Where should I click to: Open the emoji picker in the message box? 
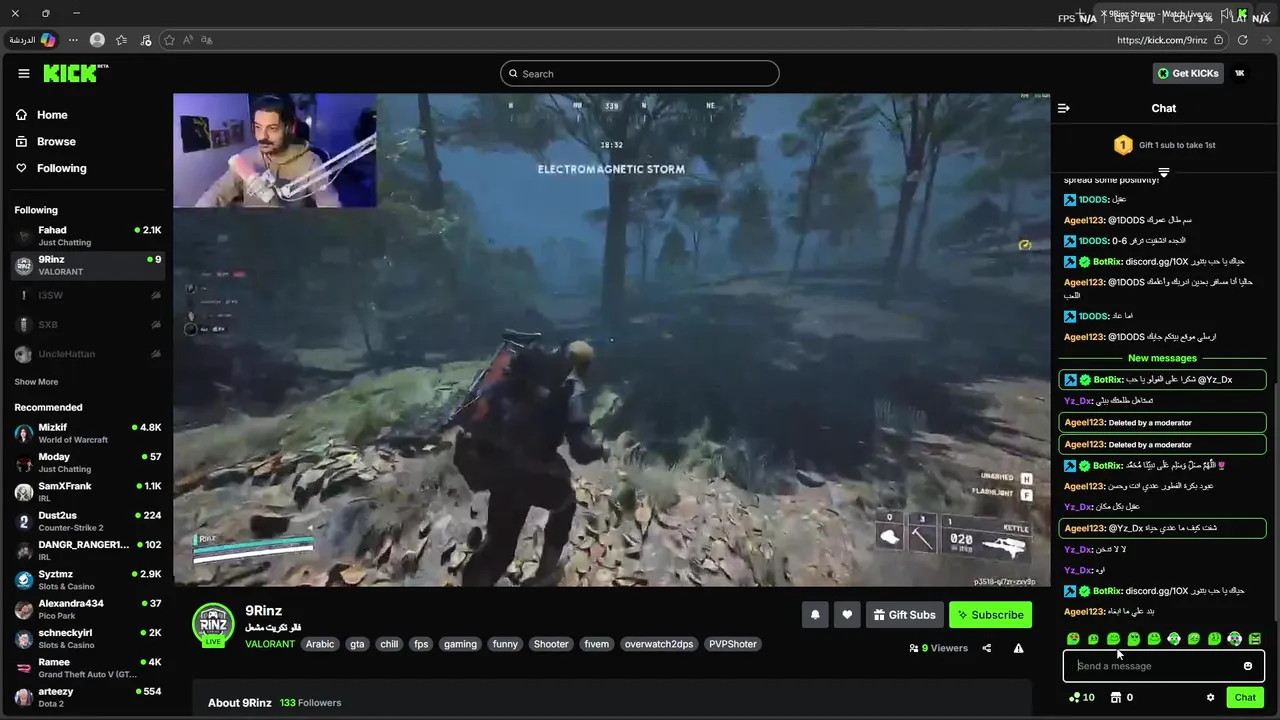1248,666
